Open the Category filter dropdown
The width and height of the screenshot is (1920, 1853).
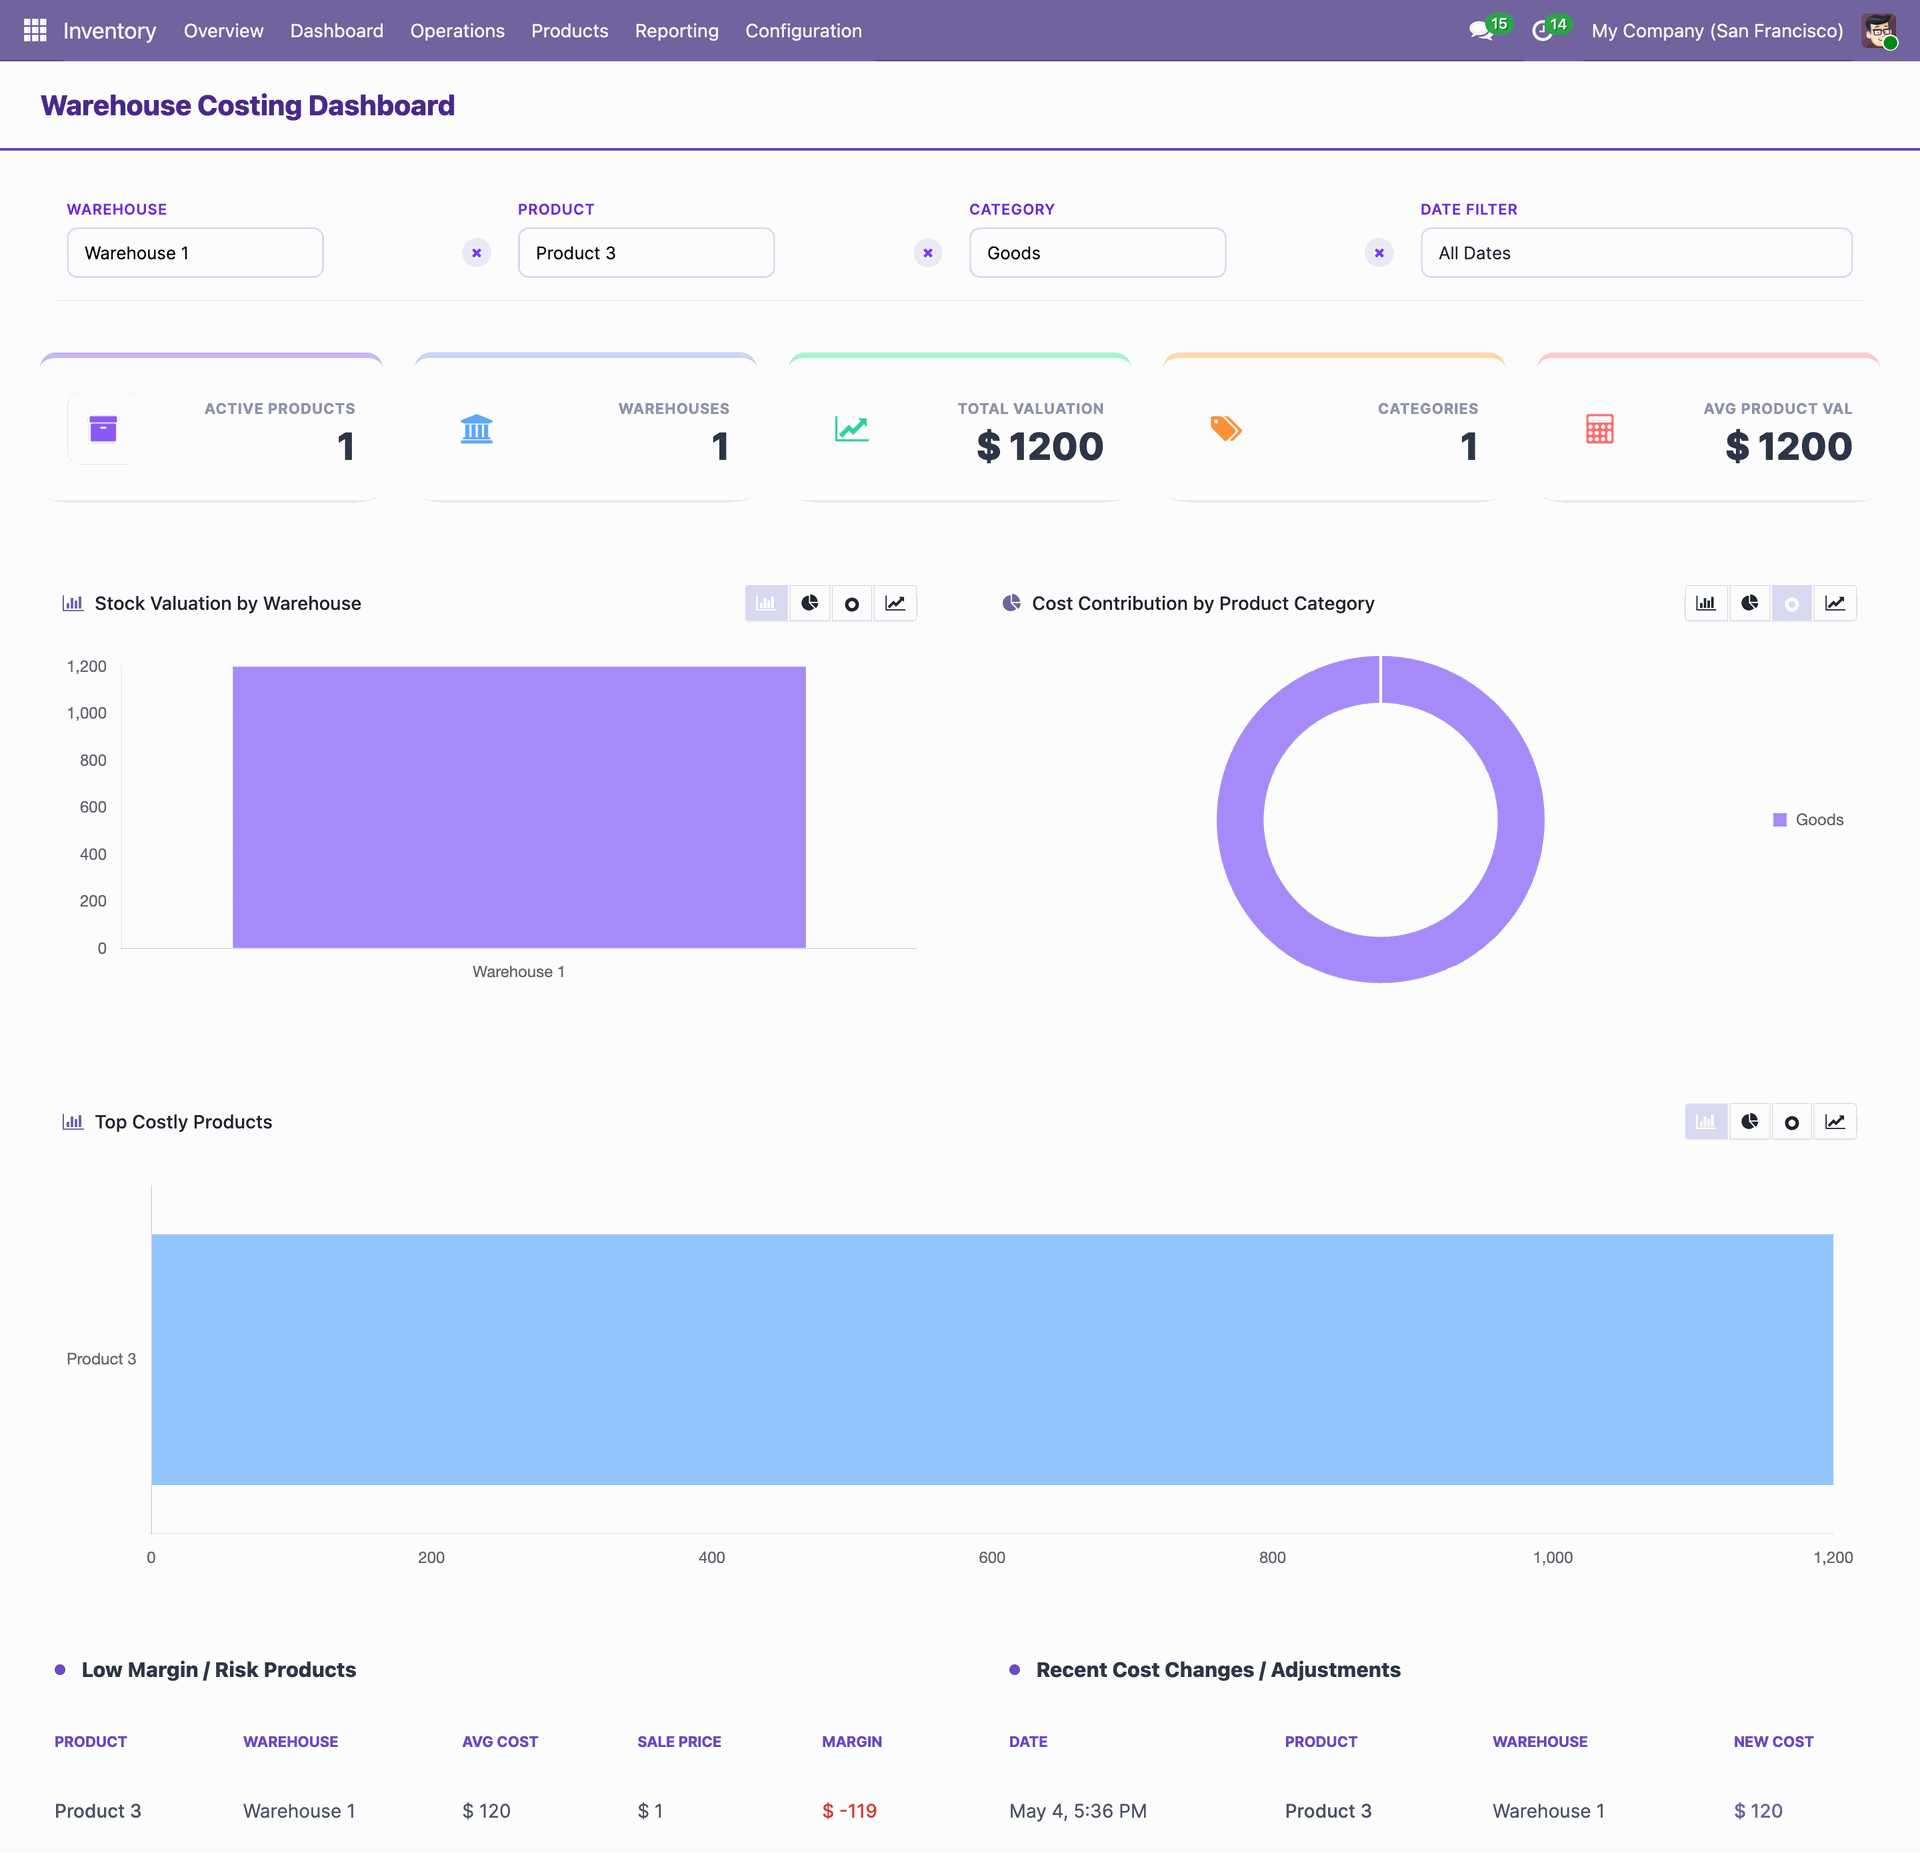point(1097,253)
